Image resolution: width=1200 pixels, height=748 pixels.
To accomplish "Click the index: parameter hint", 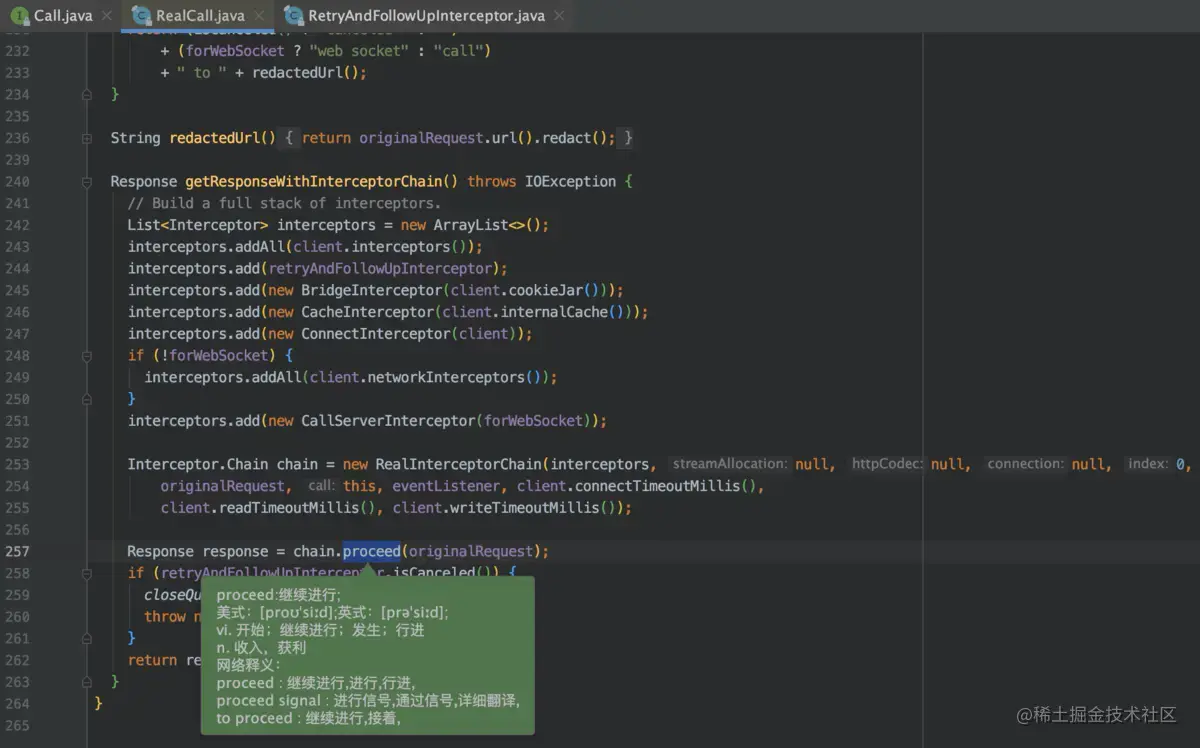I will (x=1146, y=464).
